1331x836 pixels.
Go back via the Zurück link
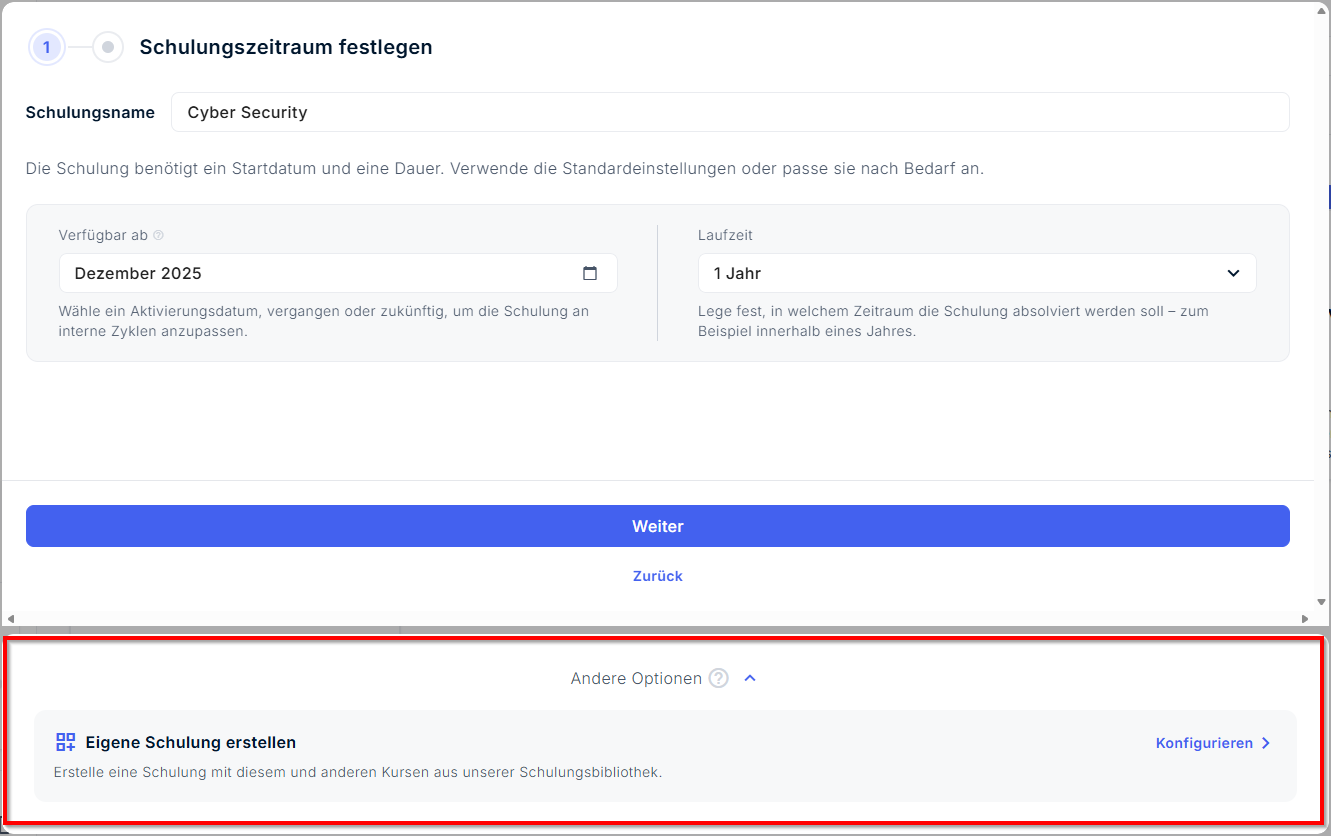(658, 576)
